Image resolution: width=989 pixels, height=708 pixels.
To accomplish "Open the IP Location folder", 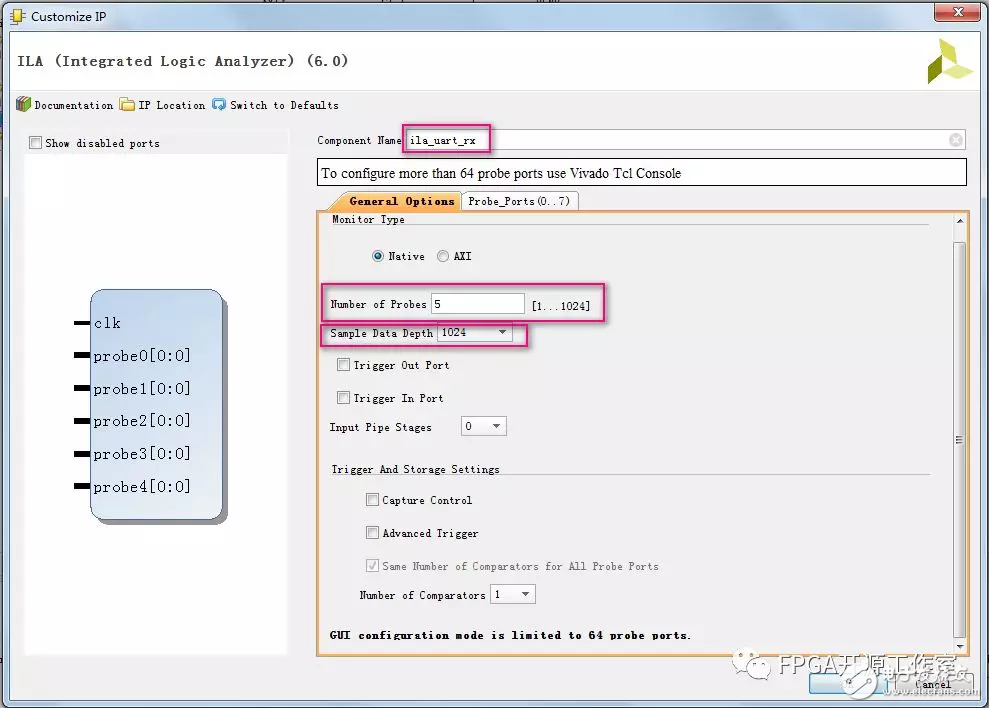I will 163,105.
